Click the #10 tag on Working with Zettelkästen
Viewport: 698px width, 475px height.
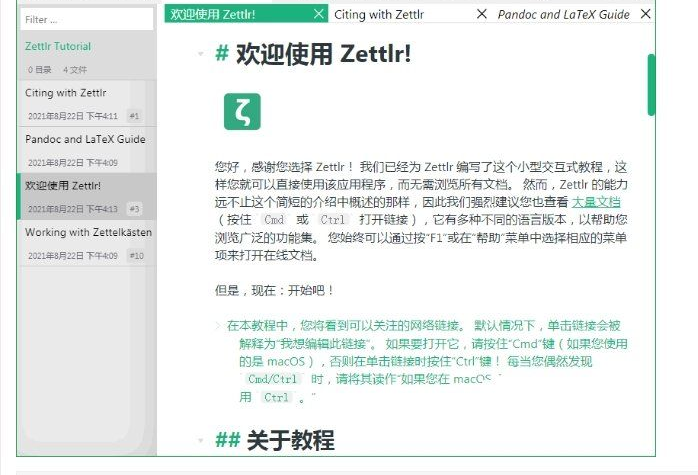[136, 256]
